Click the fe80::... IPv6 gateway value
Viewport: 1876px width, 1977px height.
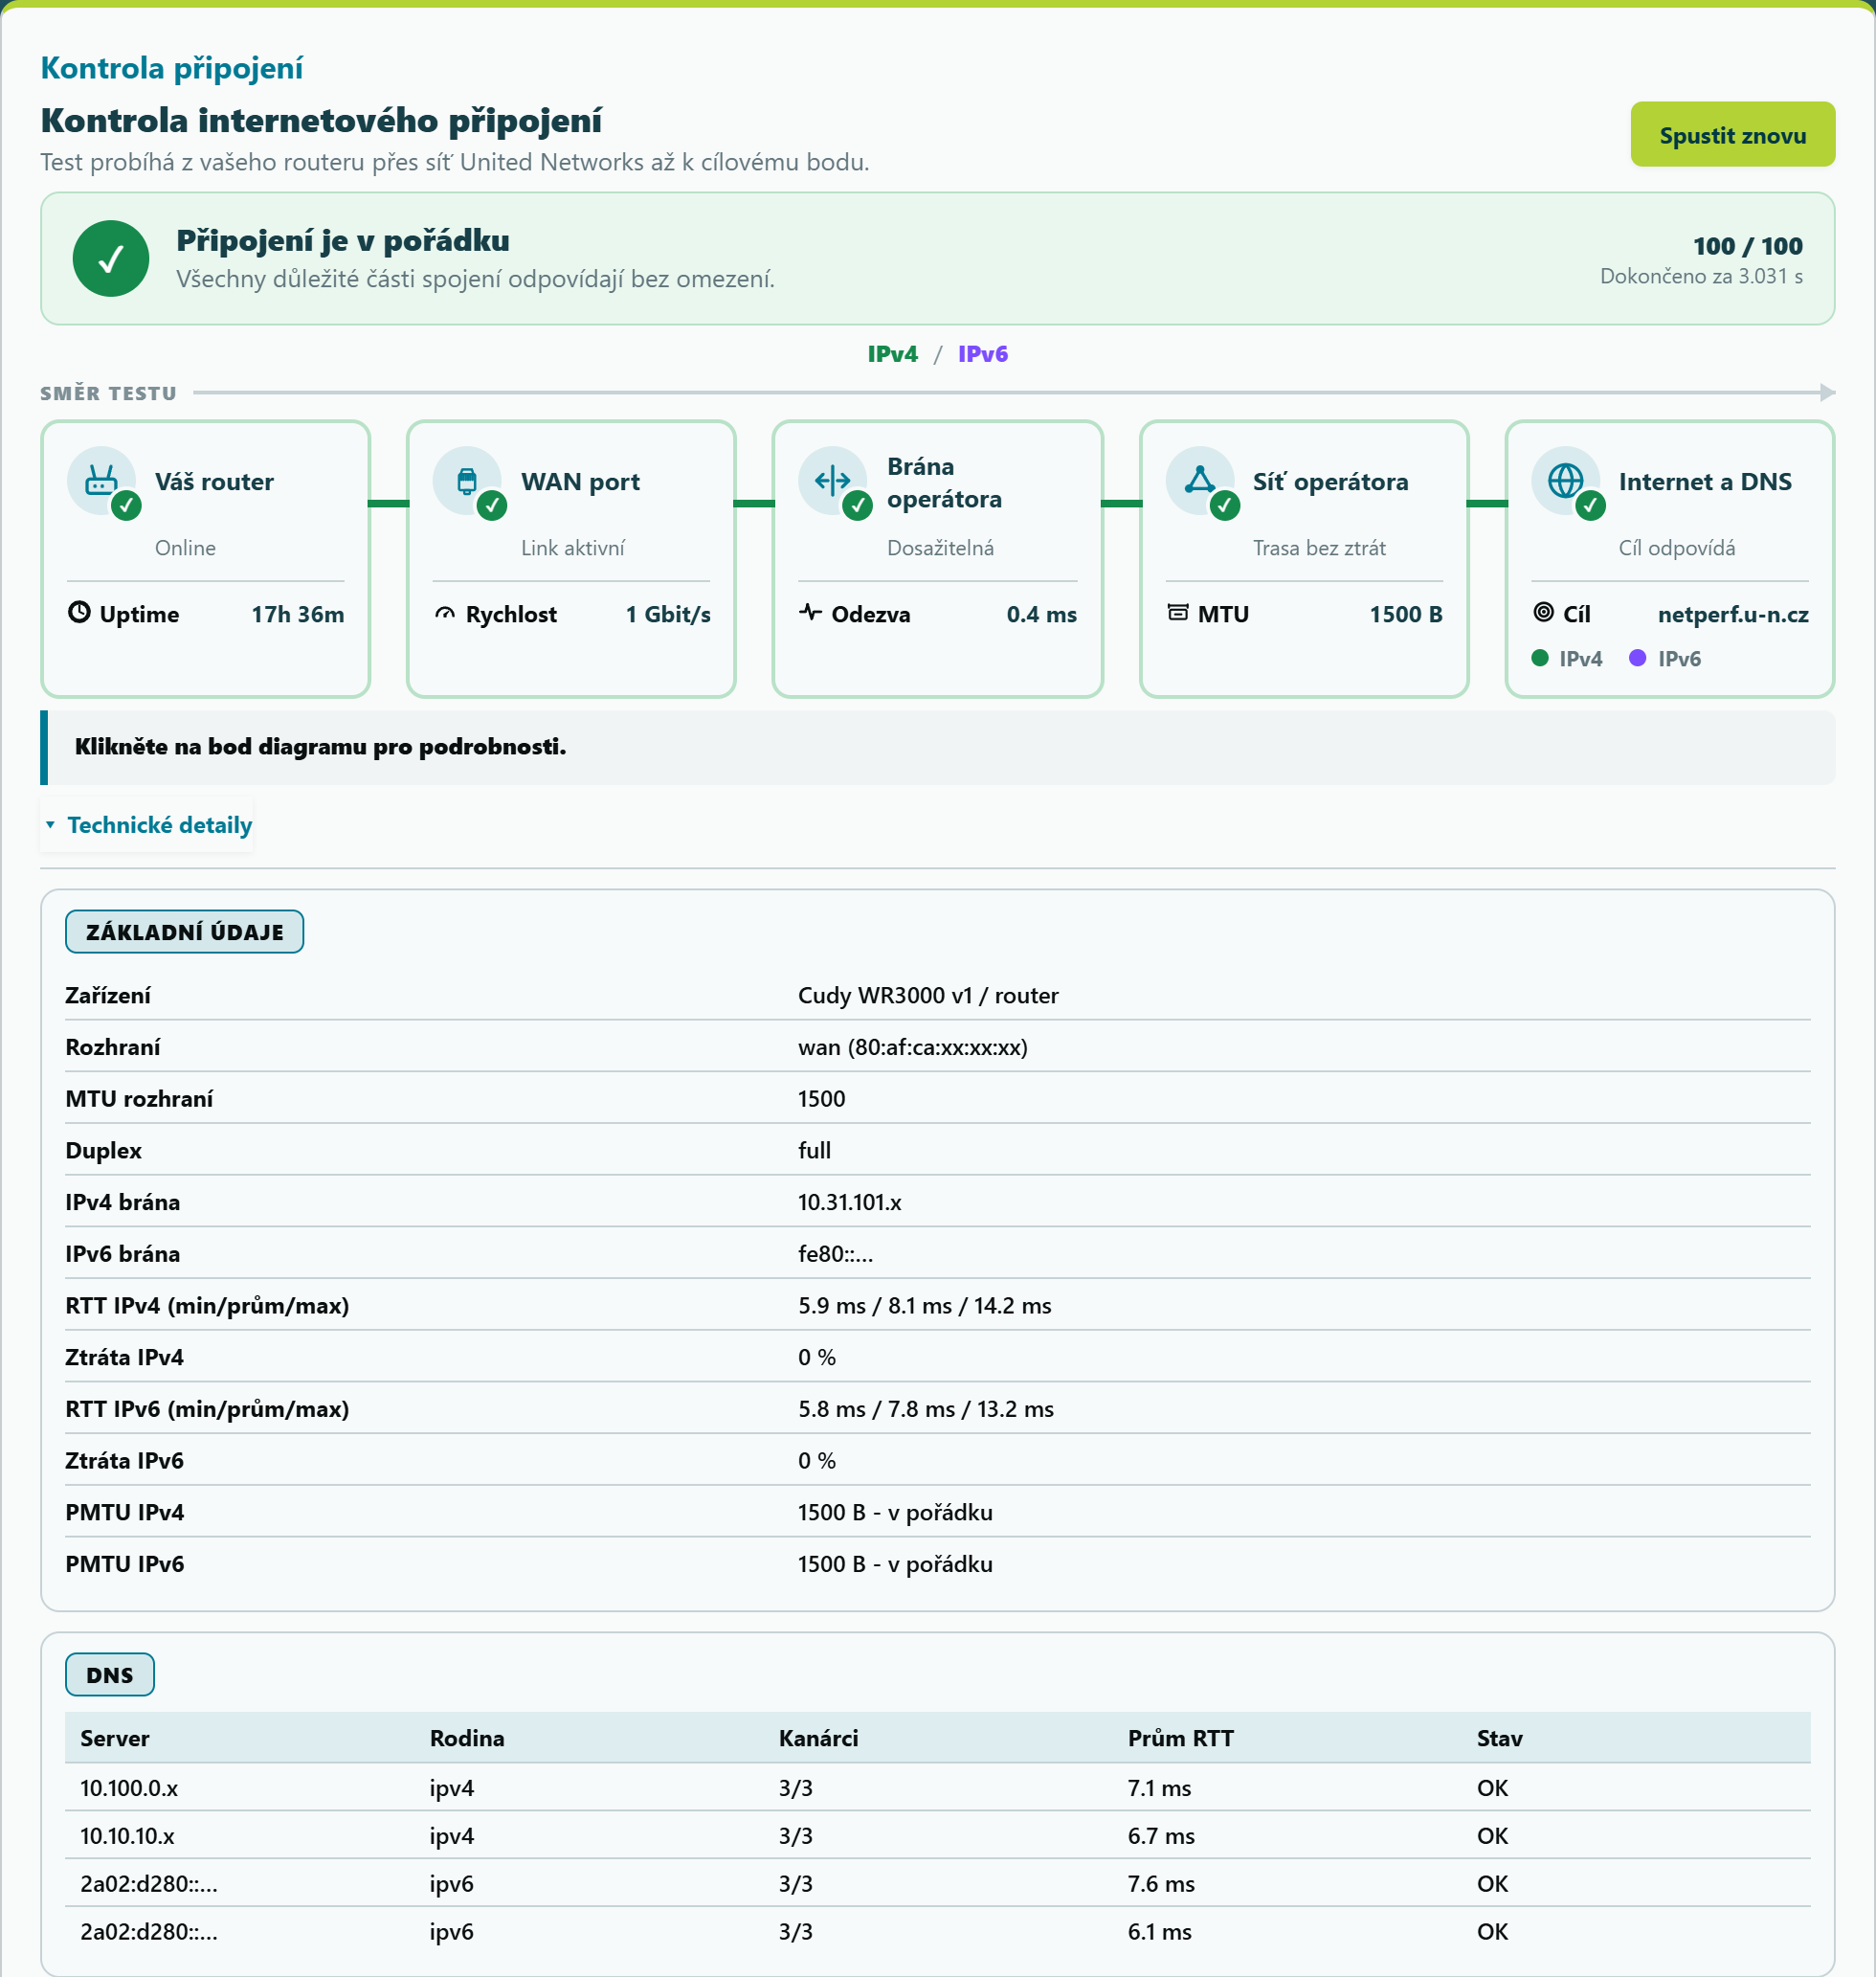point(835,1254)
